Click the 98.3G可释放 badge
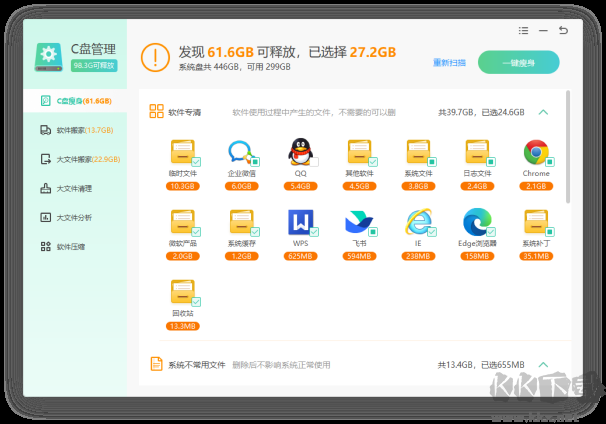Screen dimensions: 606x424 (94, 65)
